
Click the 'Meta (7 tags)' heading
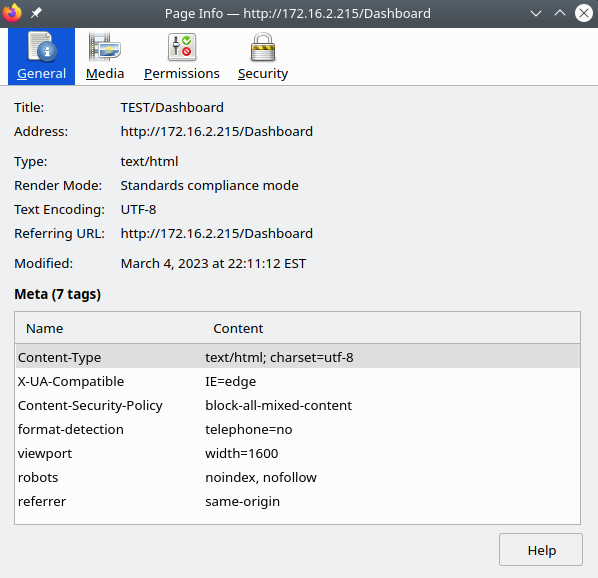[58, 294]
